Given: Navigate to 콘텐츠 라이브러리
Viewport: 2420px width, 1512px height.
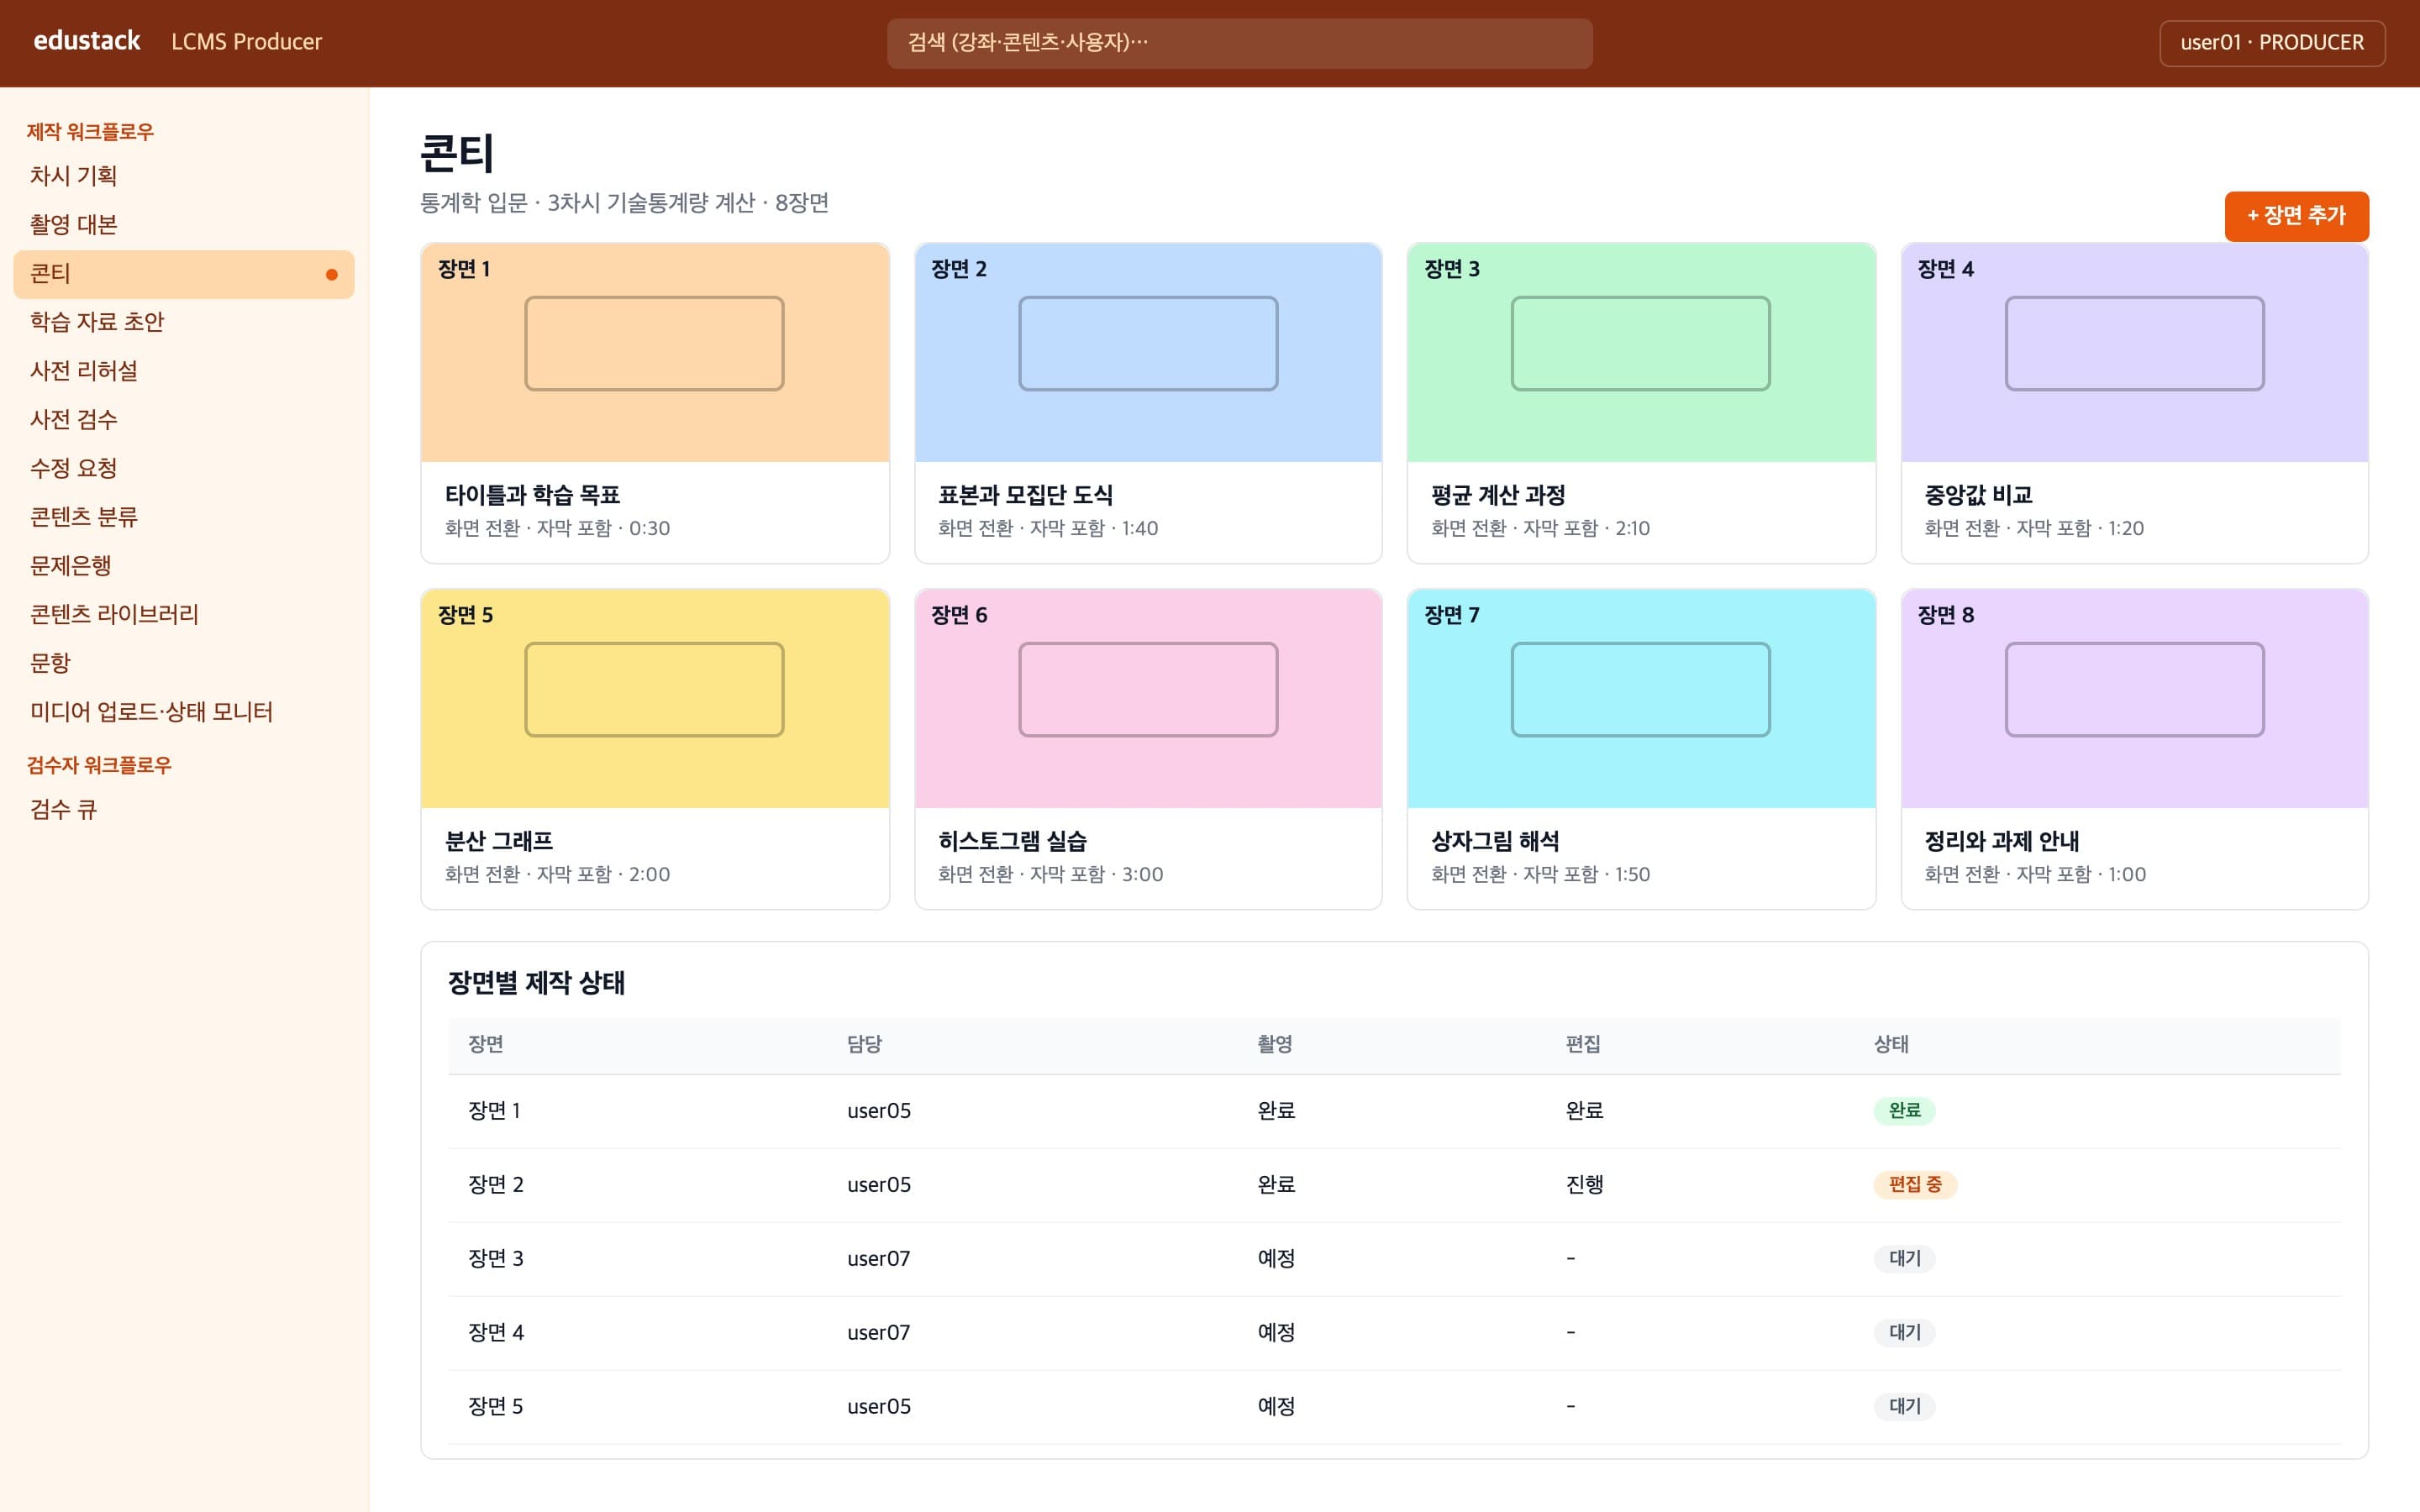Looking at the screenshot, I should pos(184,614).
